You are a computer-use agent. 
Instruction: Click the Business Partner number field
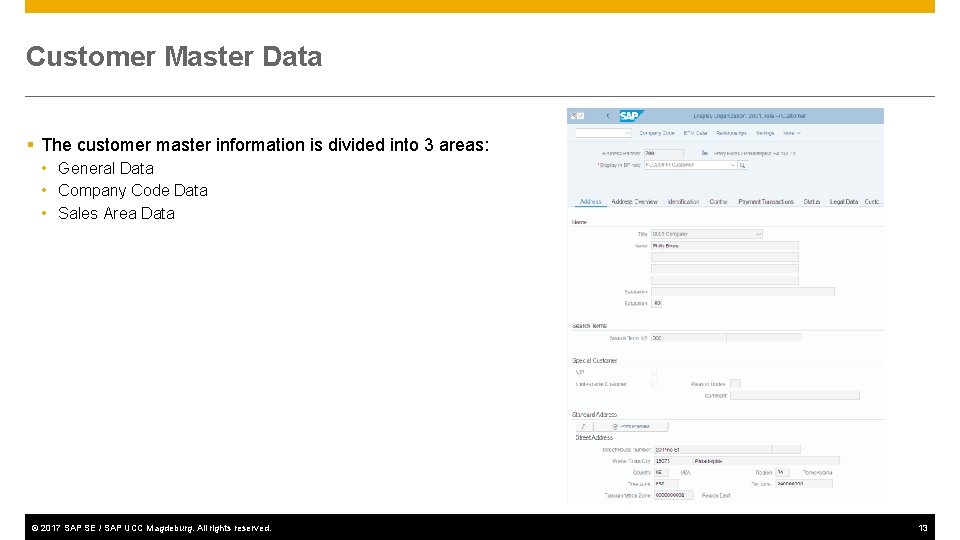(664, 153)
